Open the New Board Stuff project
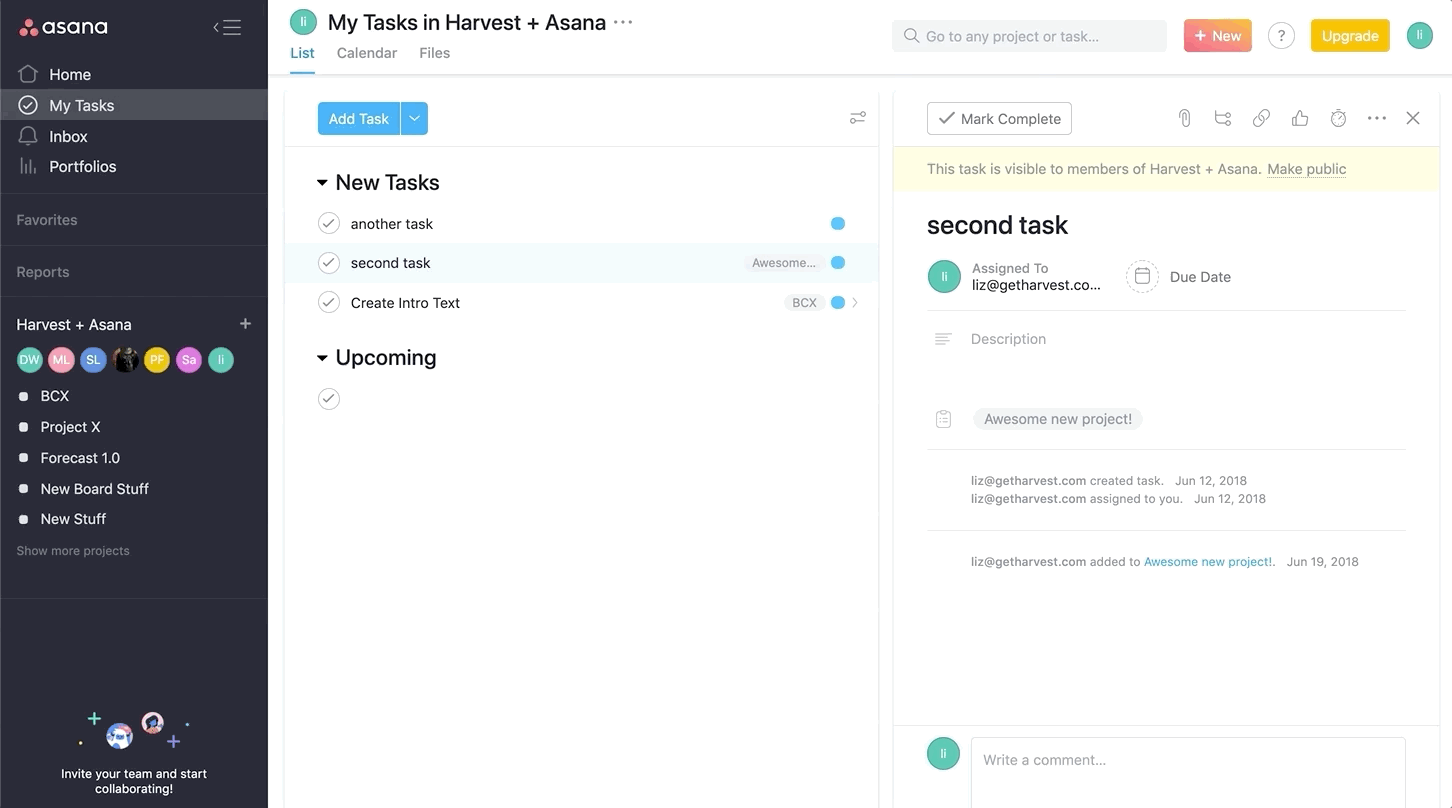Screen dimensions: 1452x808 (94, 489)
